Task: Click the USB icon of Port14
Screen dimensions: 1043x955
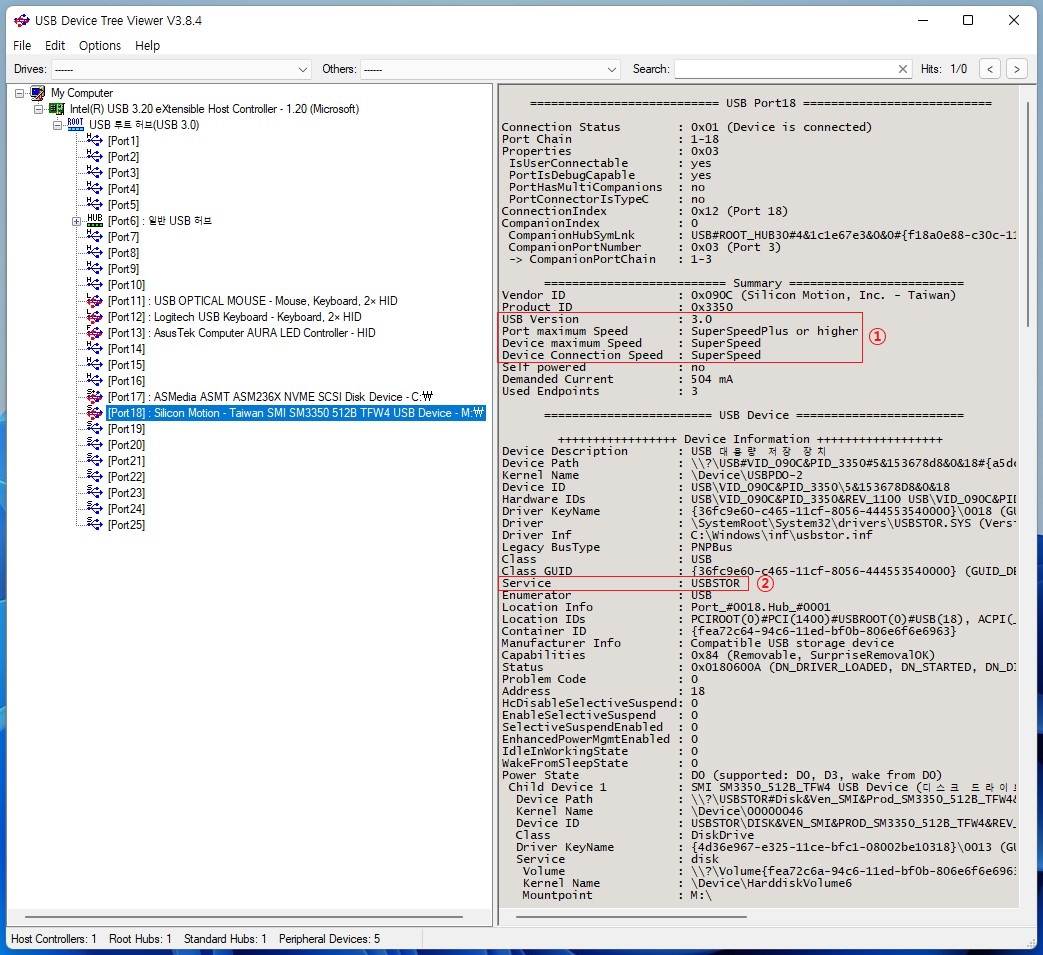Action: click(x=94, y=348)
